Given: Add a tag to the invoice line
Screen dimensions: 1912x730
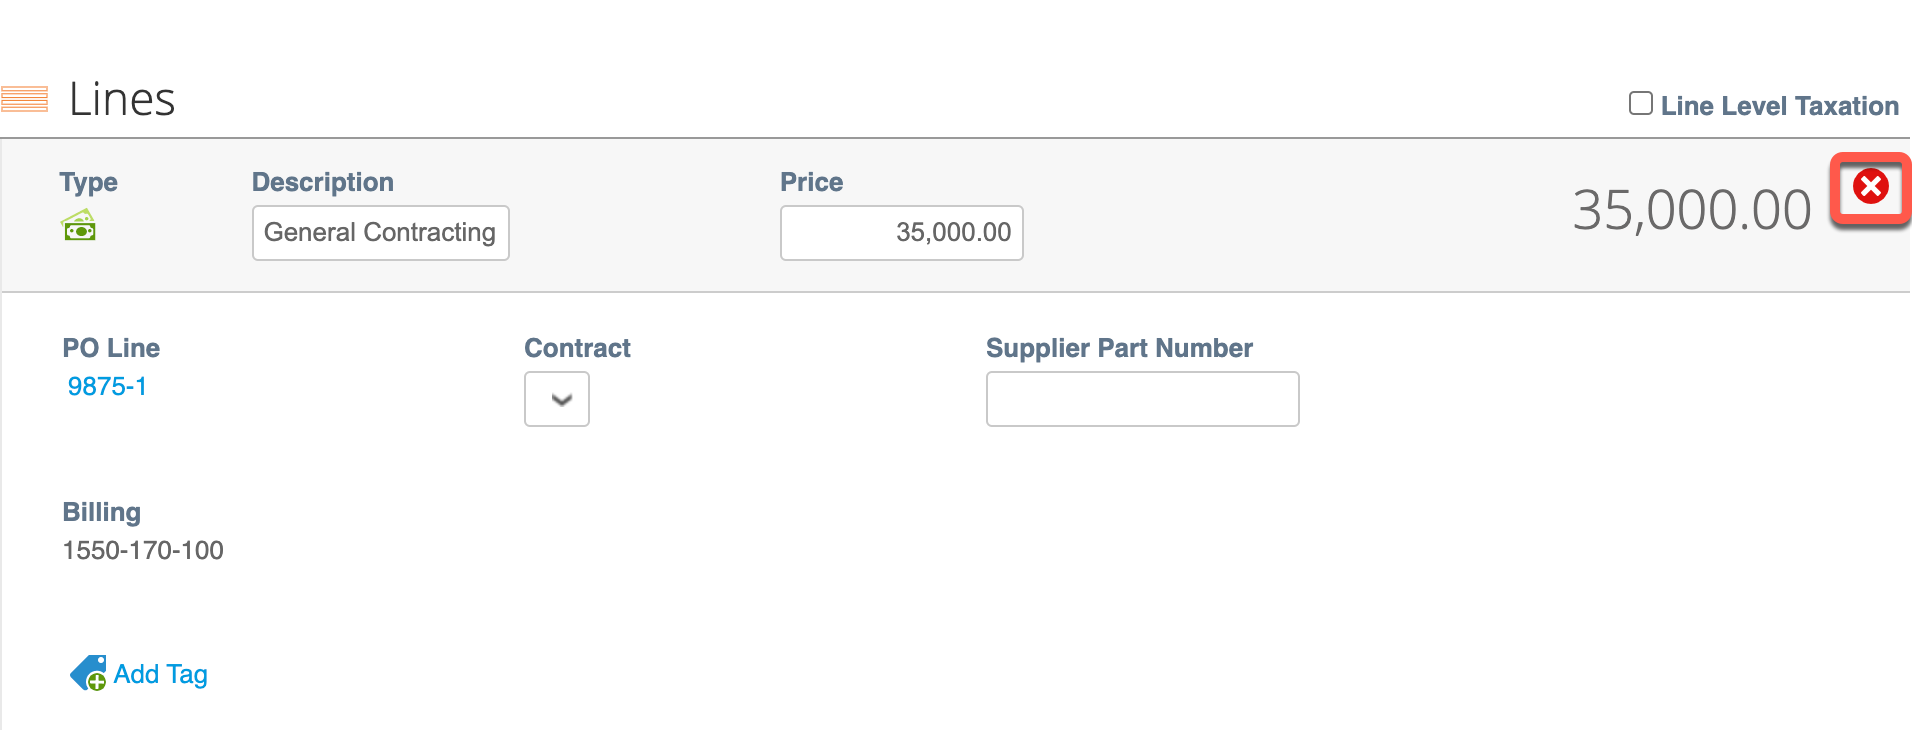Looking at the screenshot, I should [160, 673].
